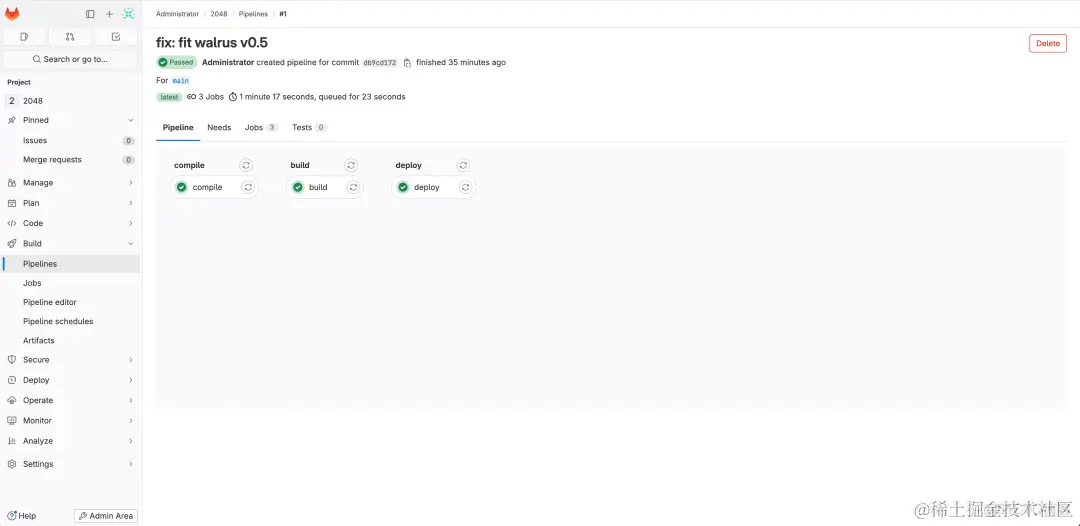
Task: Switch to the Tests tab
Action: point(309,127)
